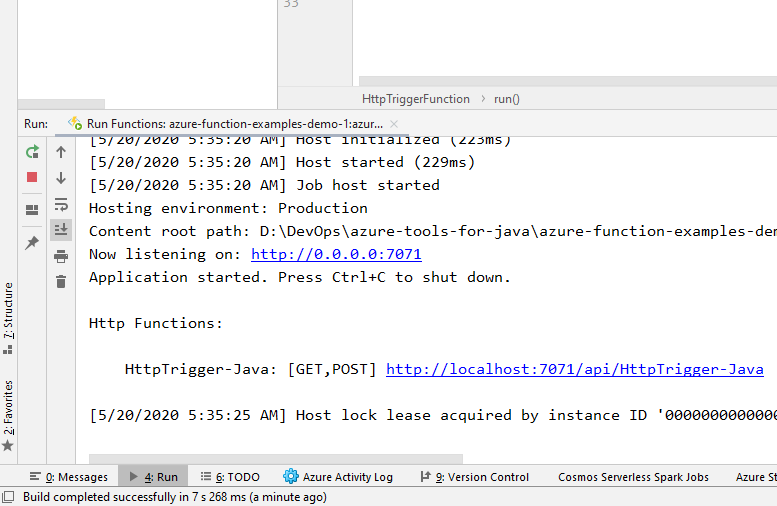This screenshot has width=777, height=506.
Task: Click the 'Job host started' log line
Action: [x=264, y=185]
